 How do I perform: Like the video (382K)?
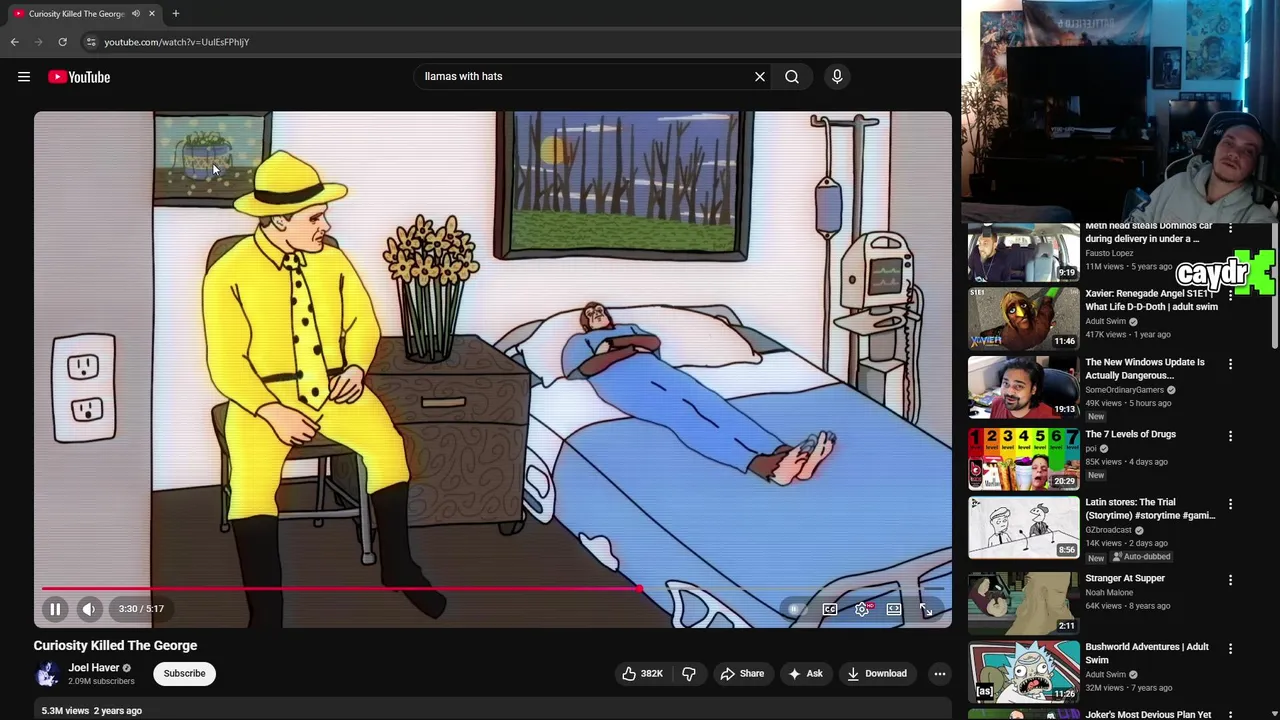pos(642,674)
